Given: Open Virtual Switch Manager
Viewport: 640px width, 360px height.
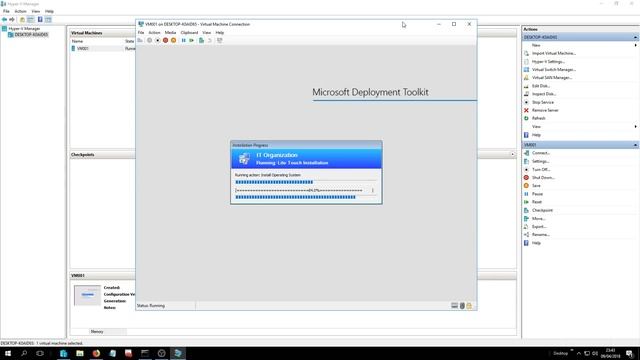Looking at the screenshot, I should pyautogui.click(x=553, y=70).
